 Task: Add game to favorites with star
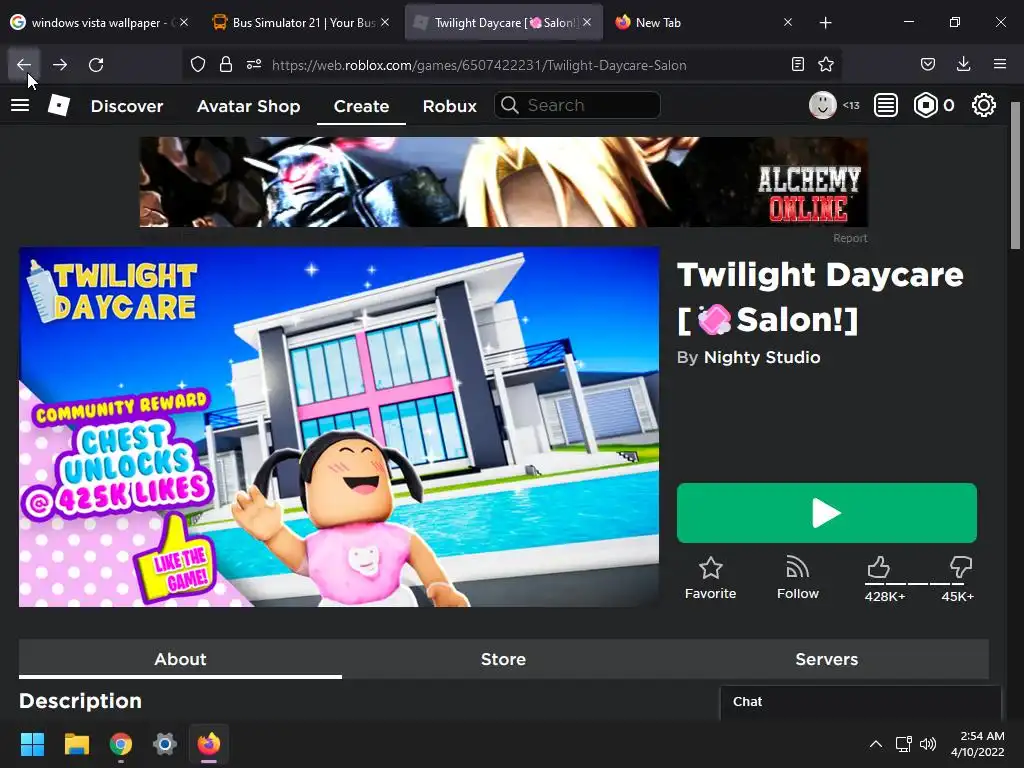pyautogui.click(x=711, y=568)
